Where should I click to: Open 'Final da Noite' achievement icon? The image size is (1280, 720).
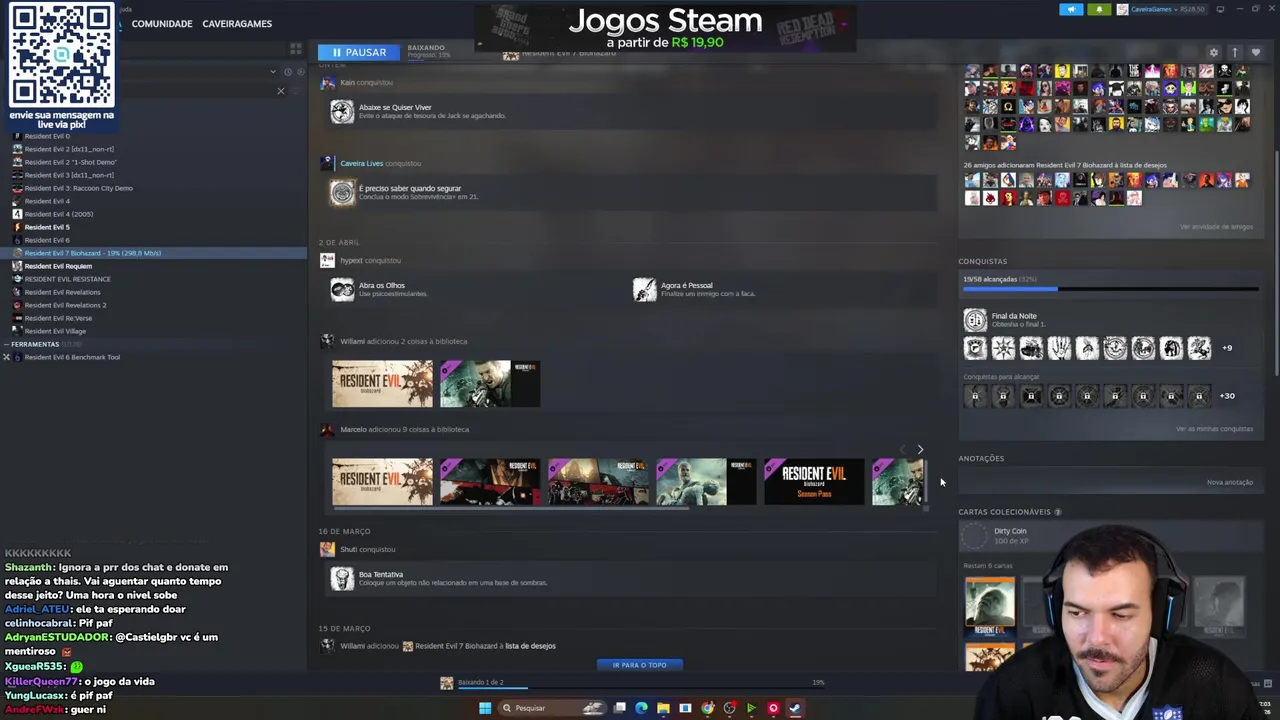[x=975, y=320]
